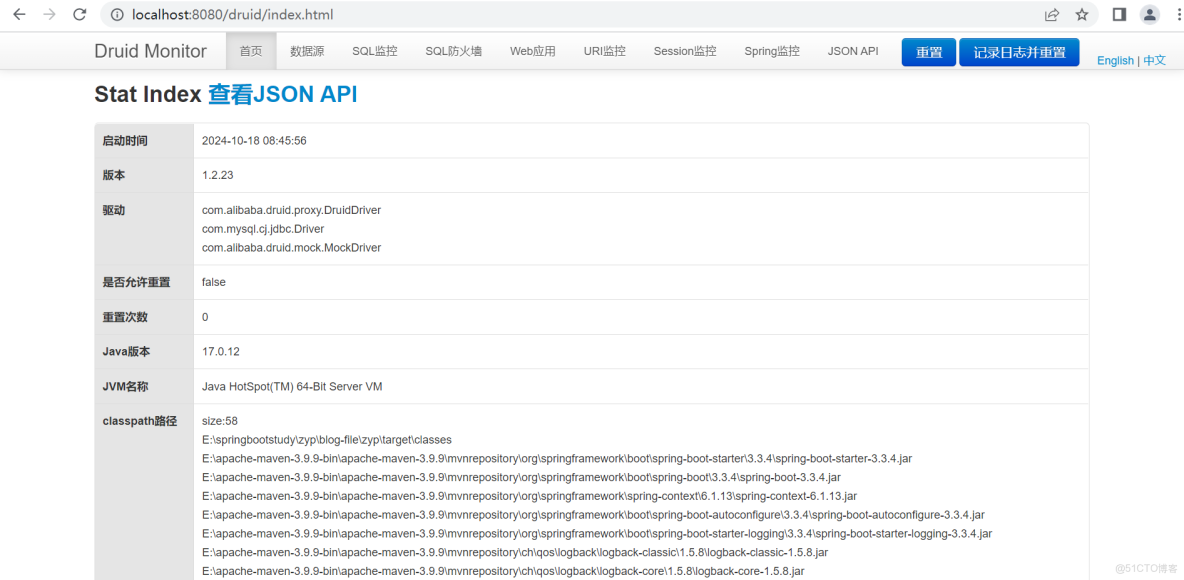Switch to the 数据源 tab
Screen dimensions: 1184x580
click(307, 51)
